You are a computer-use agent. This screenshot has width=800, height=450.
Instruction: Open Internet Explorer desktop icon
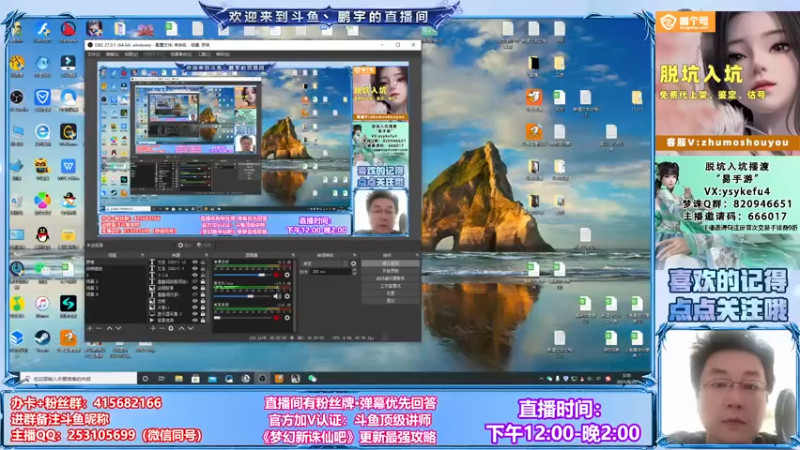42,134
